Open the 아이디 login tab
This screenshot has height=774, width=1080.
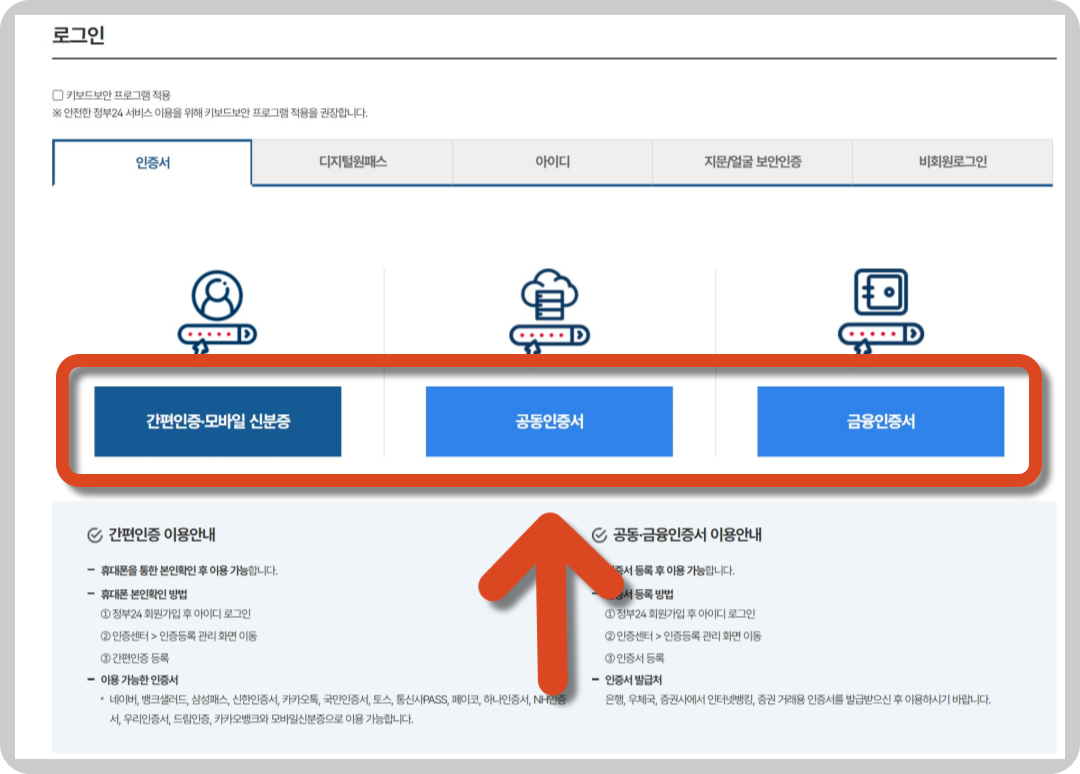[551, 162]
